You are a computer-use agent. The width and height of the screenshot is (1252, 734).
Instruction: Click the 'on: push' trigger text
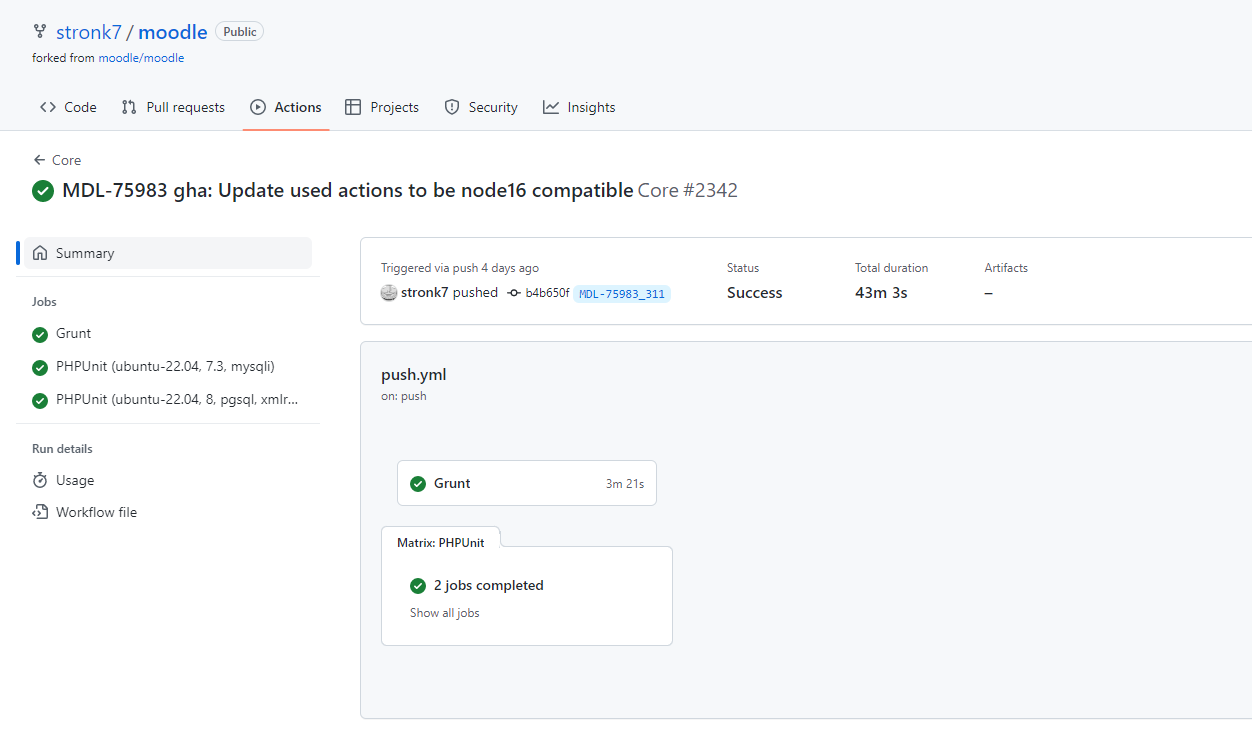coord(404,396)
